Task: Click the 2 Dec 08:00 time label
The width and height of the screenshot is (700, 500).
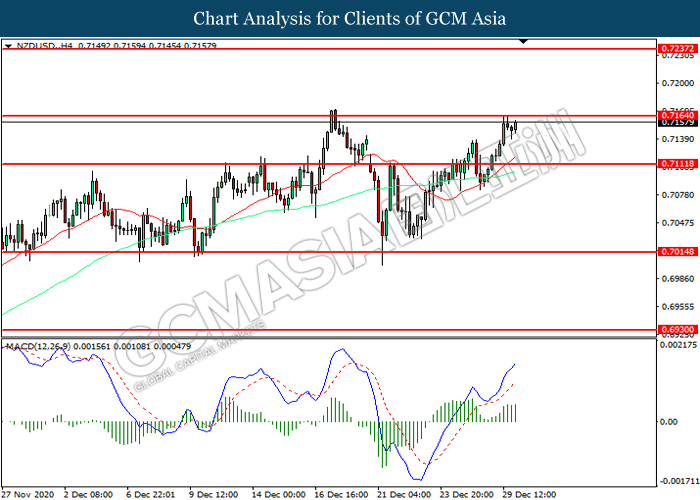Action: 88,495
